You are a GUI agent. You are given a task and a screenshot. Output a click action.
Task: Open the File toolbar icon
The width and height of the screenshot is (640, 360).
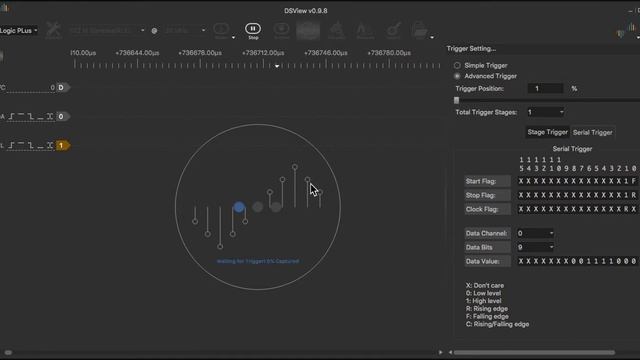(x=419, y=31)
